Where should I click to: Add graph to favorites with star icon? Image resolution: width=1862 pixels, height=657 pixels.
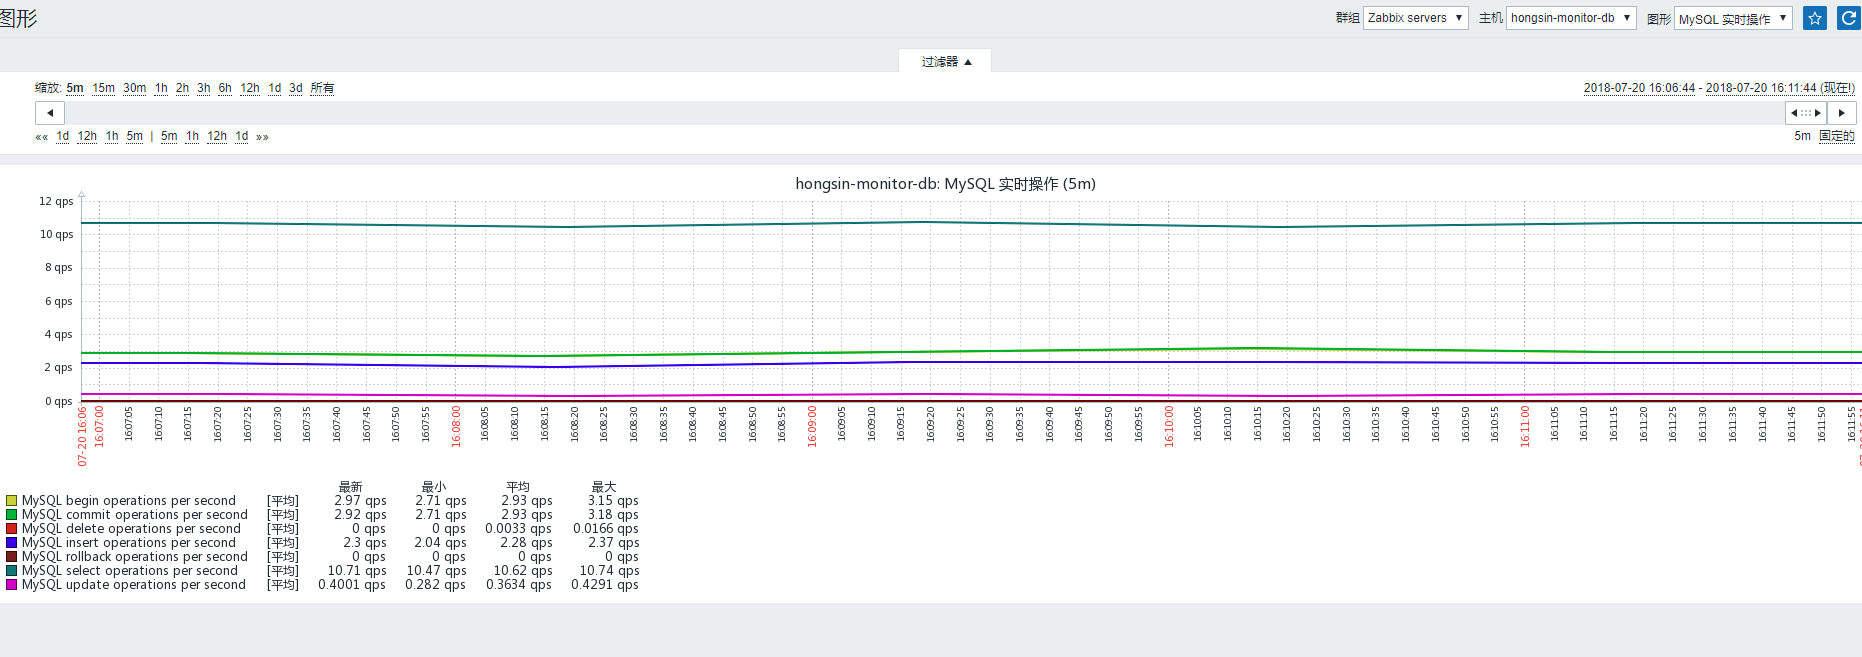tap(1814, 18)
